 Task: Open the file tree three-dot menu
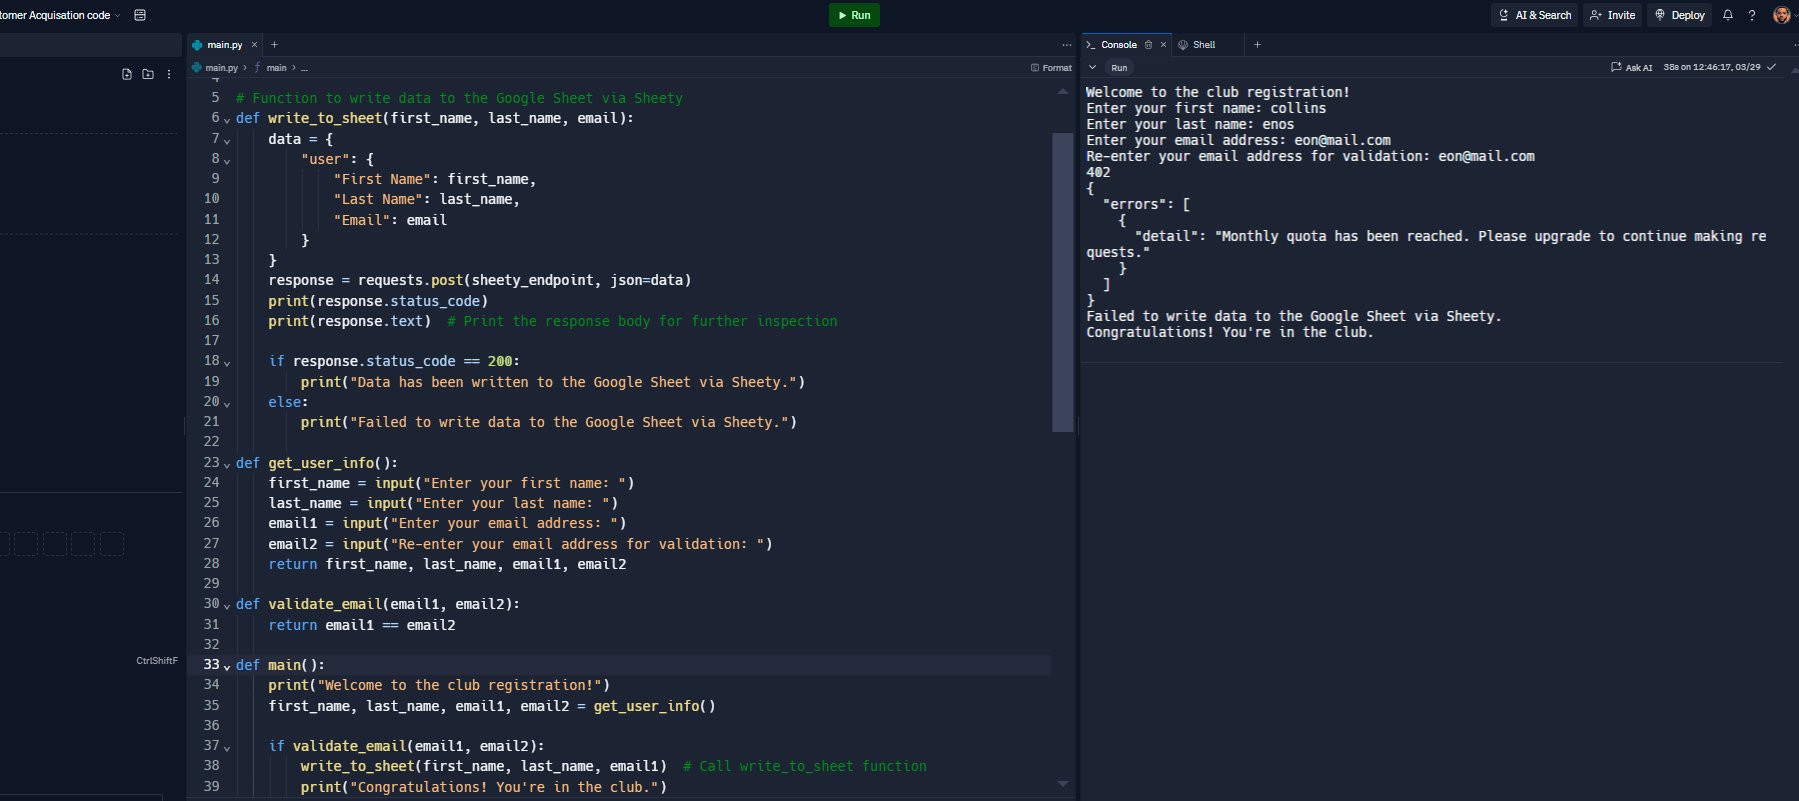point(169,74)
